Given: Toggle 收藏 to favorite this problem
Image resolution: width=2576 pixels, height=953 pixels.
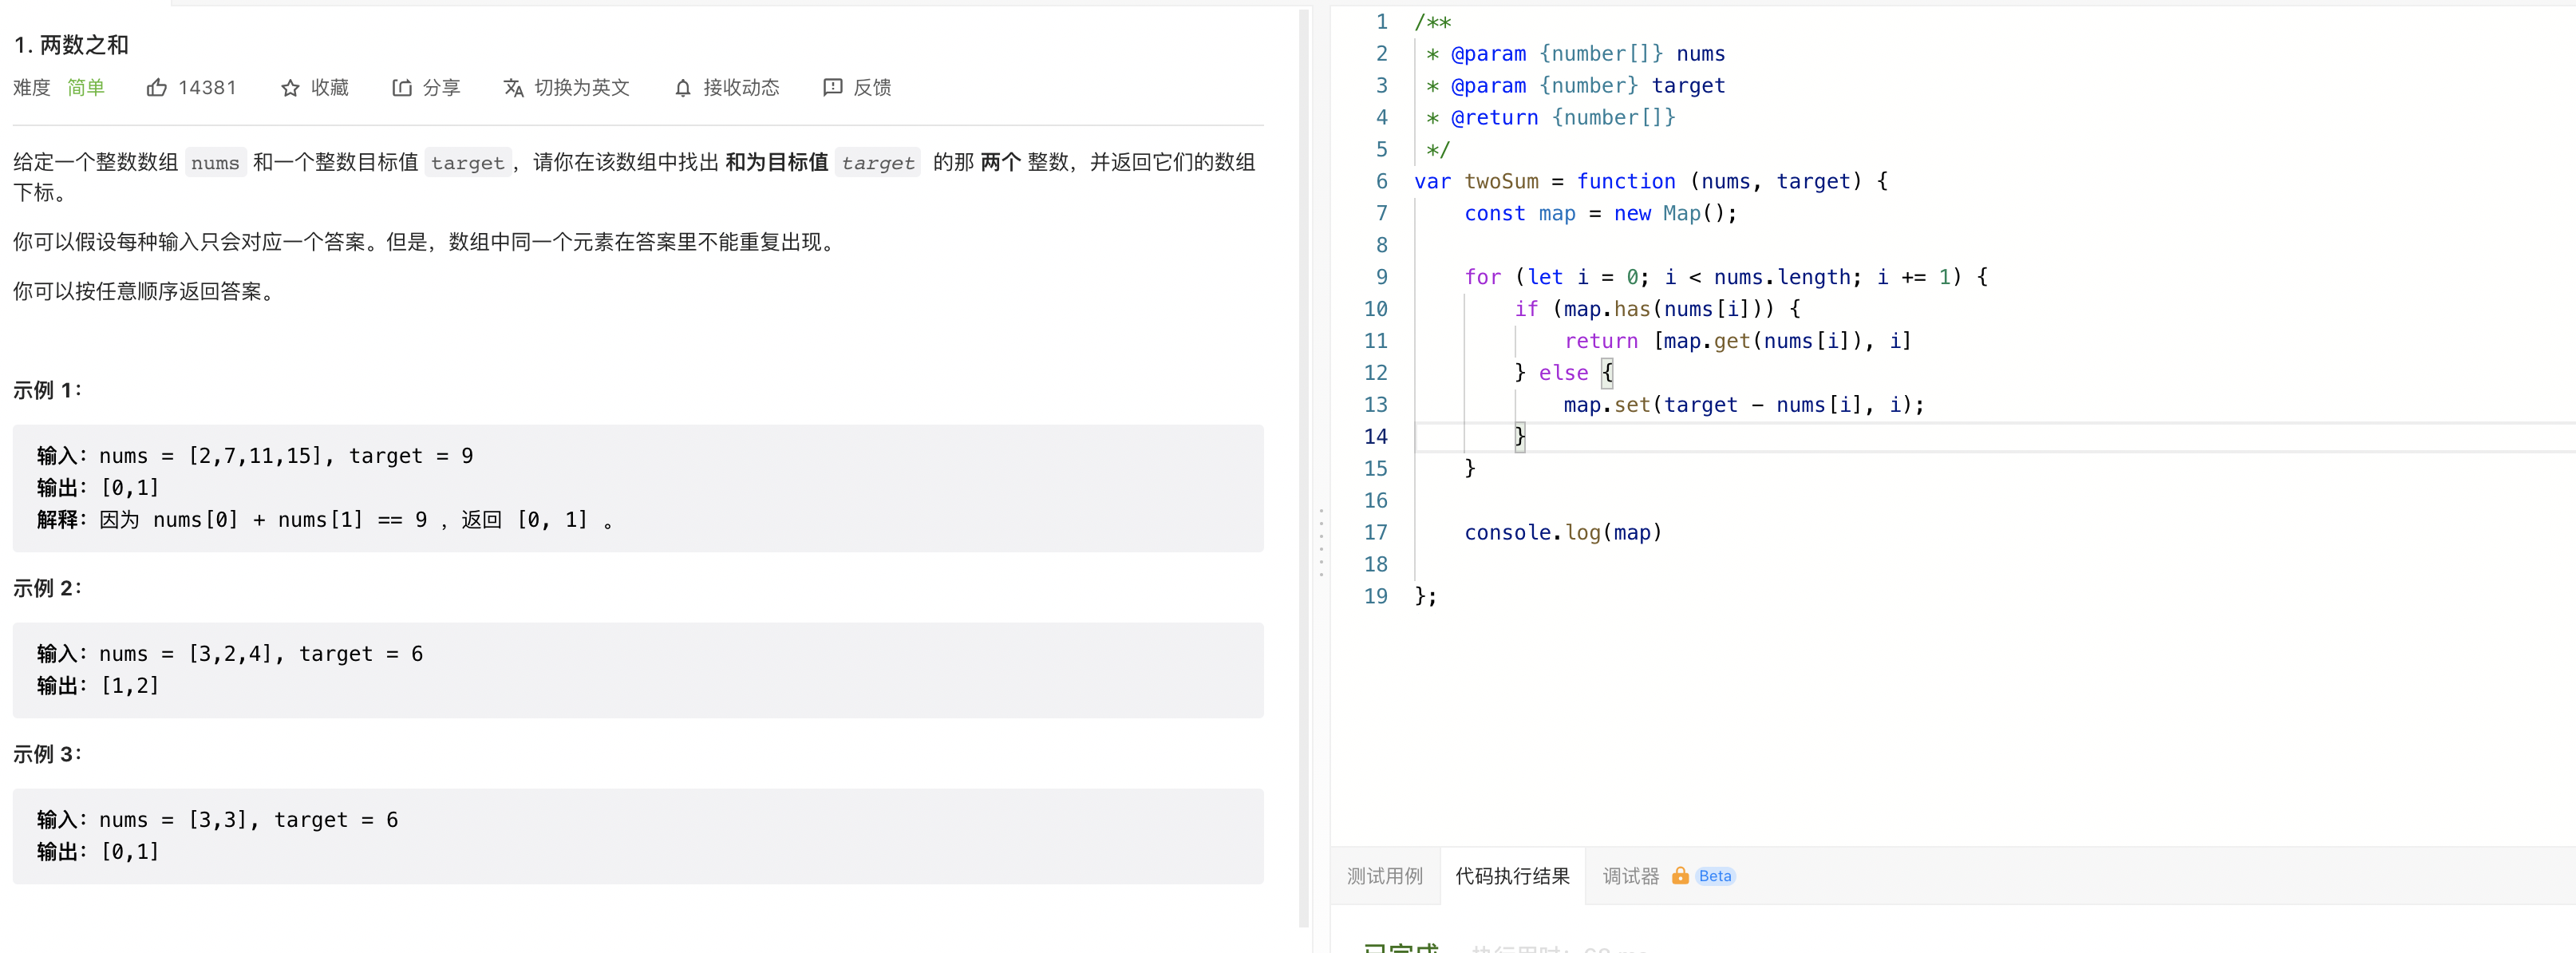Looking at the screenshot, I should click(315, 88).
